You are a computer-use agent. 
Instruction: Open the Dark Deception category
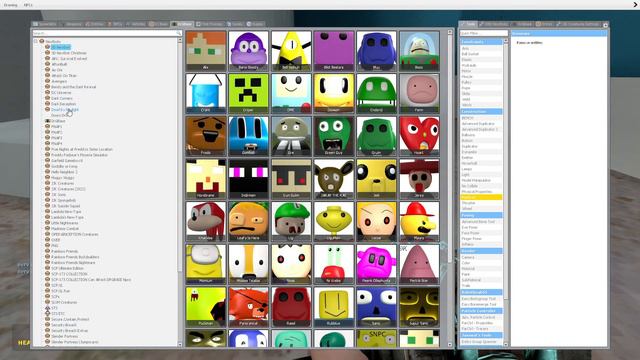click(x=63, y=104)
